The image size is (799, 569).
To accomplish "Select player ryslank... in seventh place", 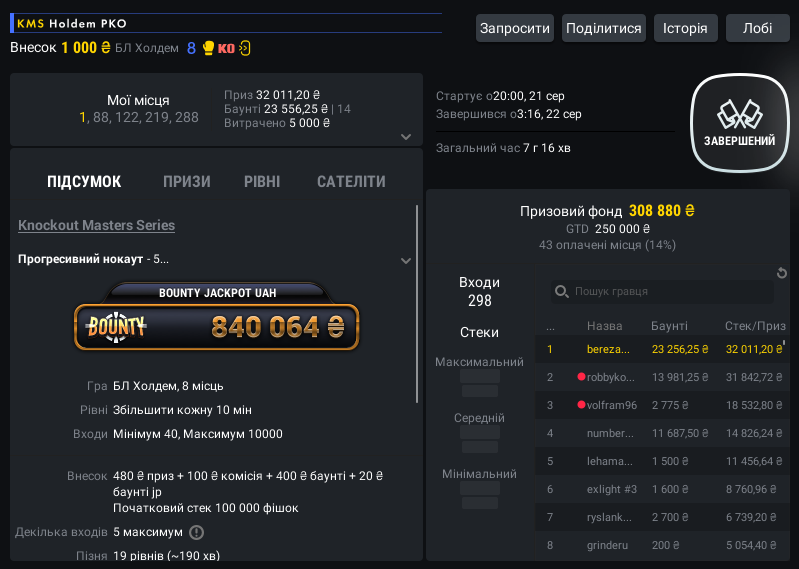I will 662,517.
